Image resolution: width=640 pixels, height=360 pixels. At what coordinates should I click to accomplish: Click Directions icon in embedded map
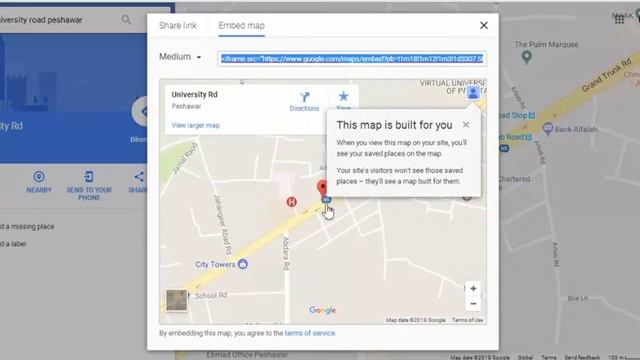click(304, 97)
